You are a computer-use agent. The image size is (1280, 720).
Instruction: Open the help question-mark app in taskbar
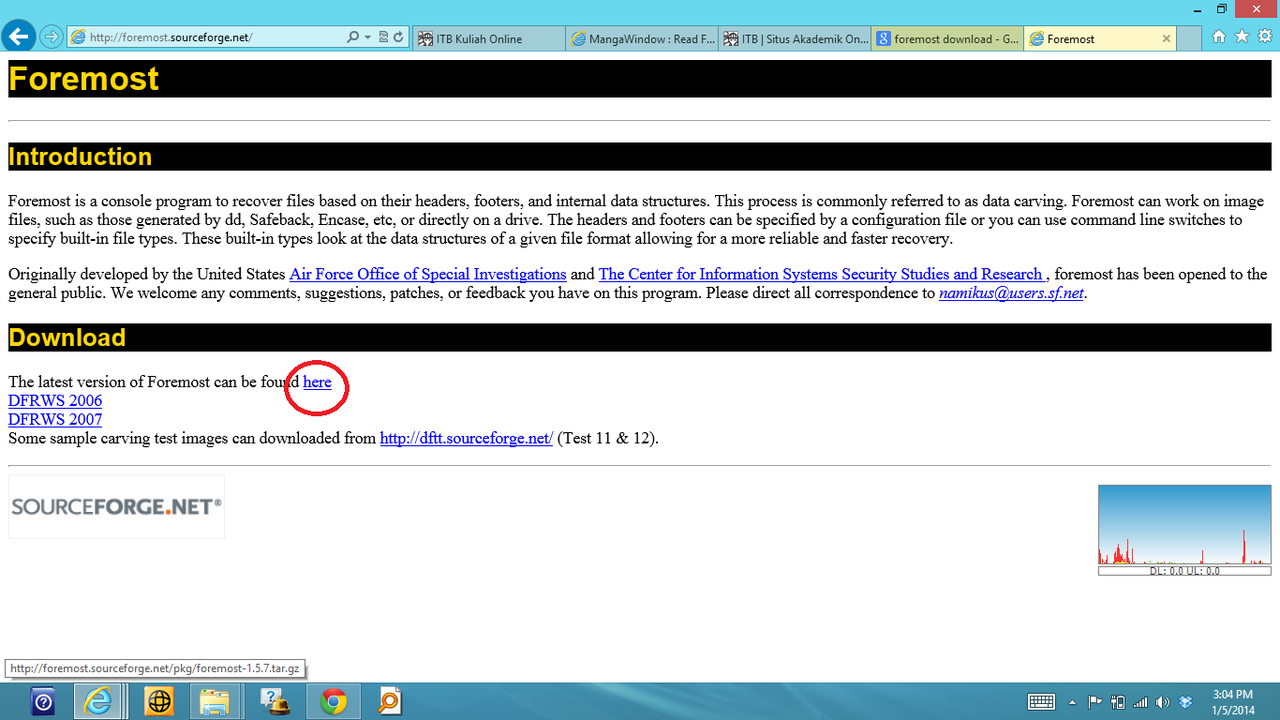[x=43, y=701]
